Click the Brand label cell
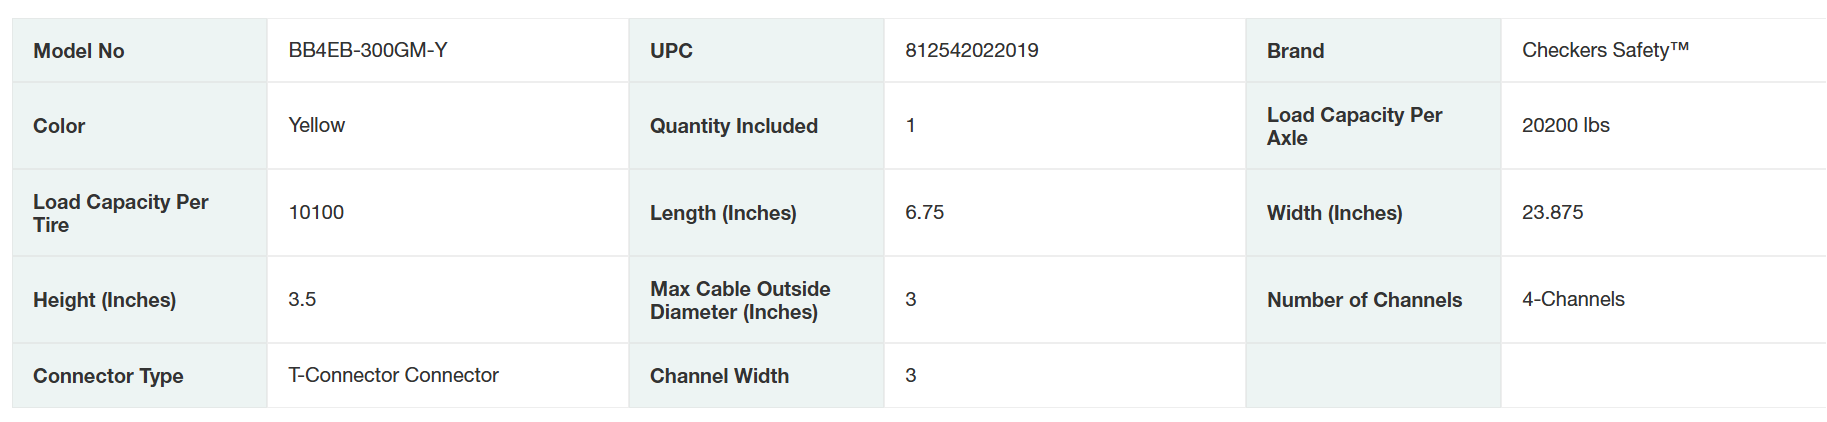This screenshot has height=422, width=1827. (x=1295, y=51)
